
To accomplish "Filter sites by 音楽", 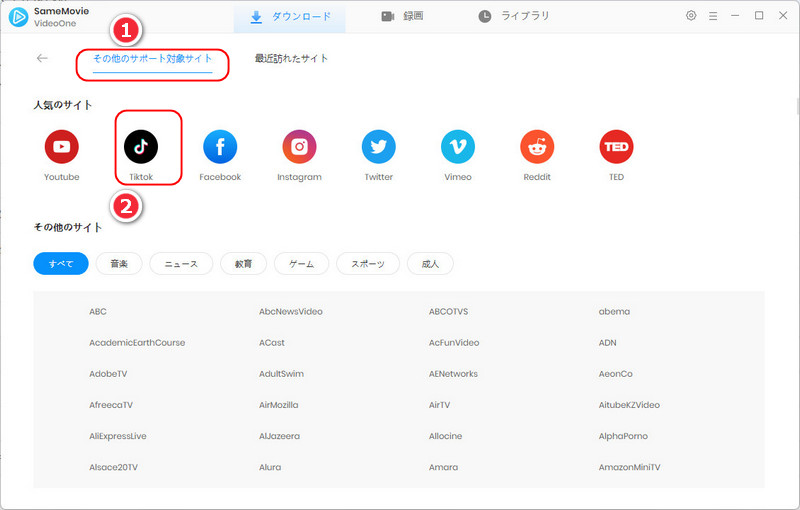I will coord(119,264).
